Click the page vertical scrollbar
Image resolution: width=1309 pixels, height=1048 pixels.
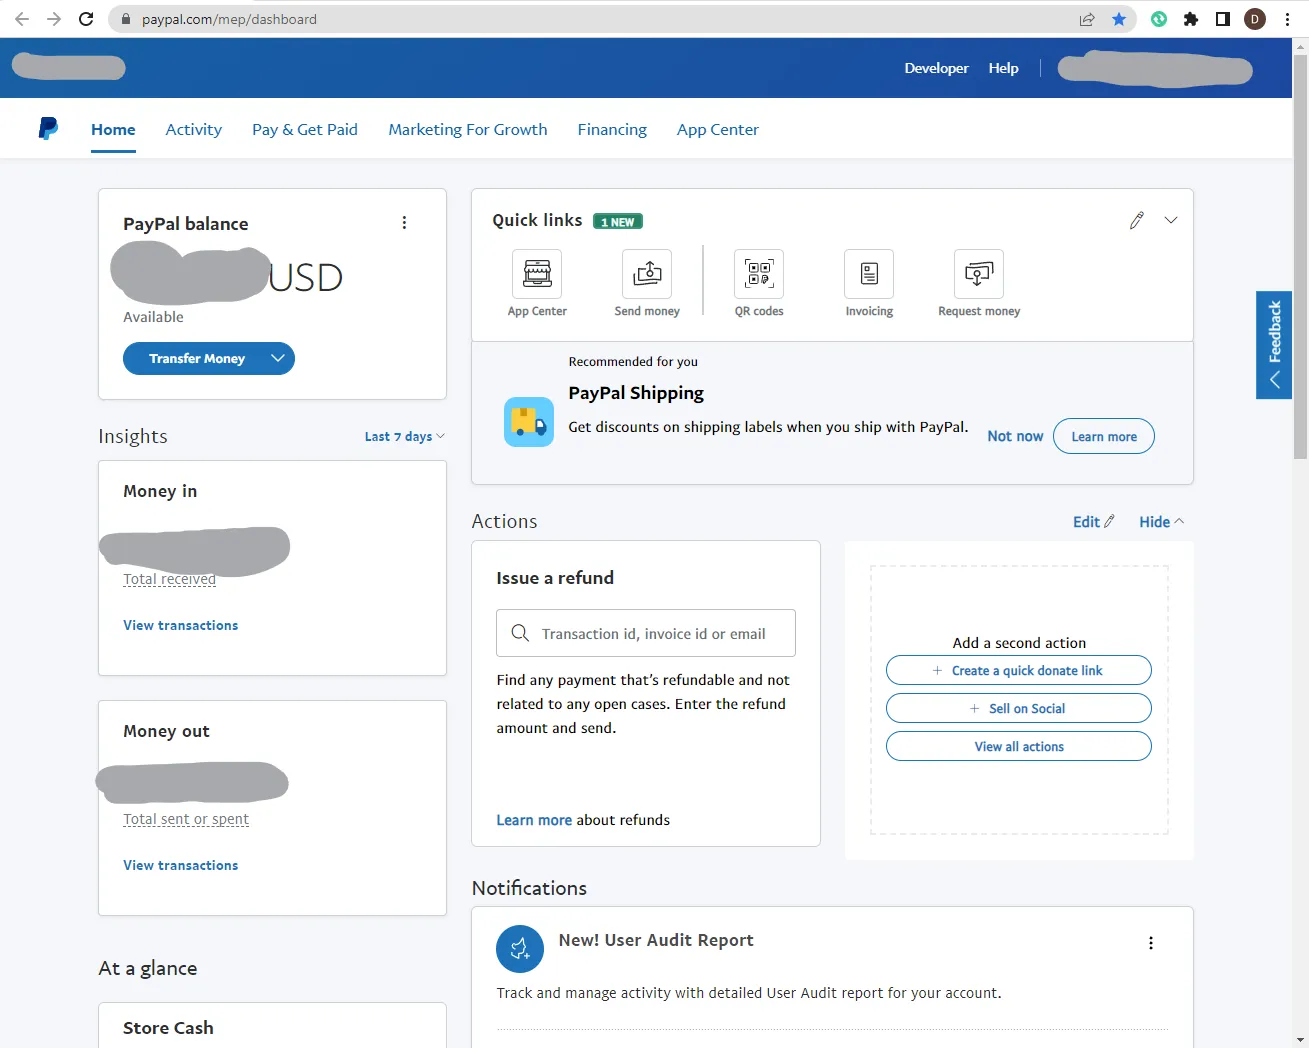pos(1300,255)
